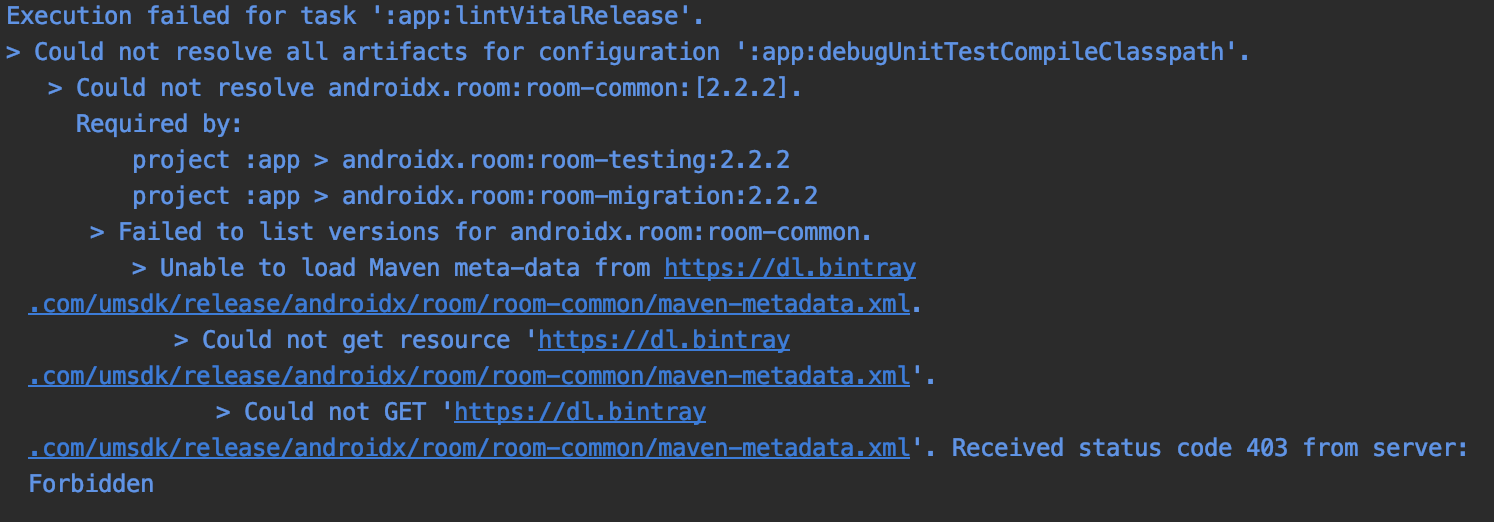
Task: Click the "Could not get resource" text
Action: 356,340
